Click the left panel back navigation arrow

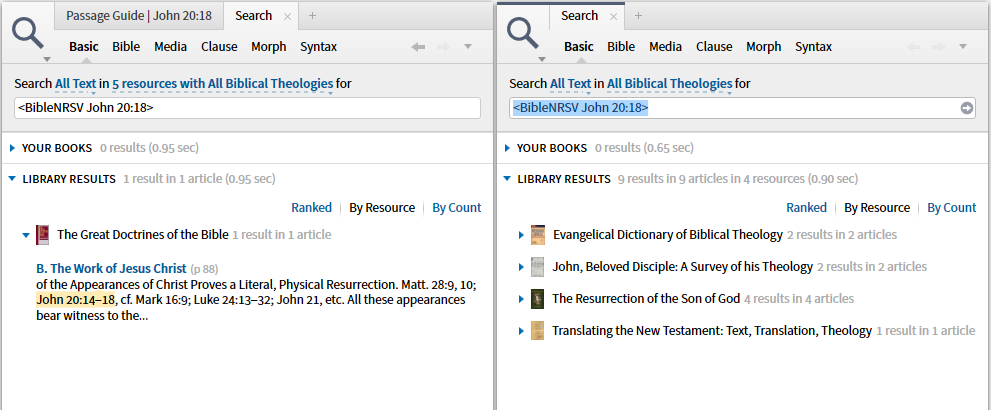click(418, 47)
